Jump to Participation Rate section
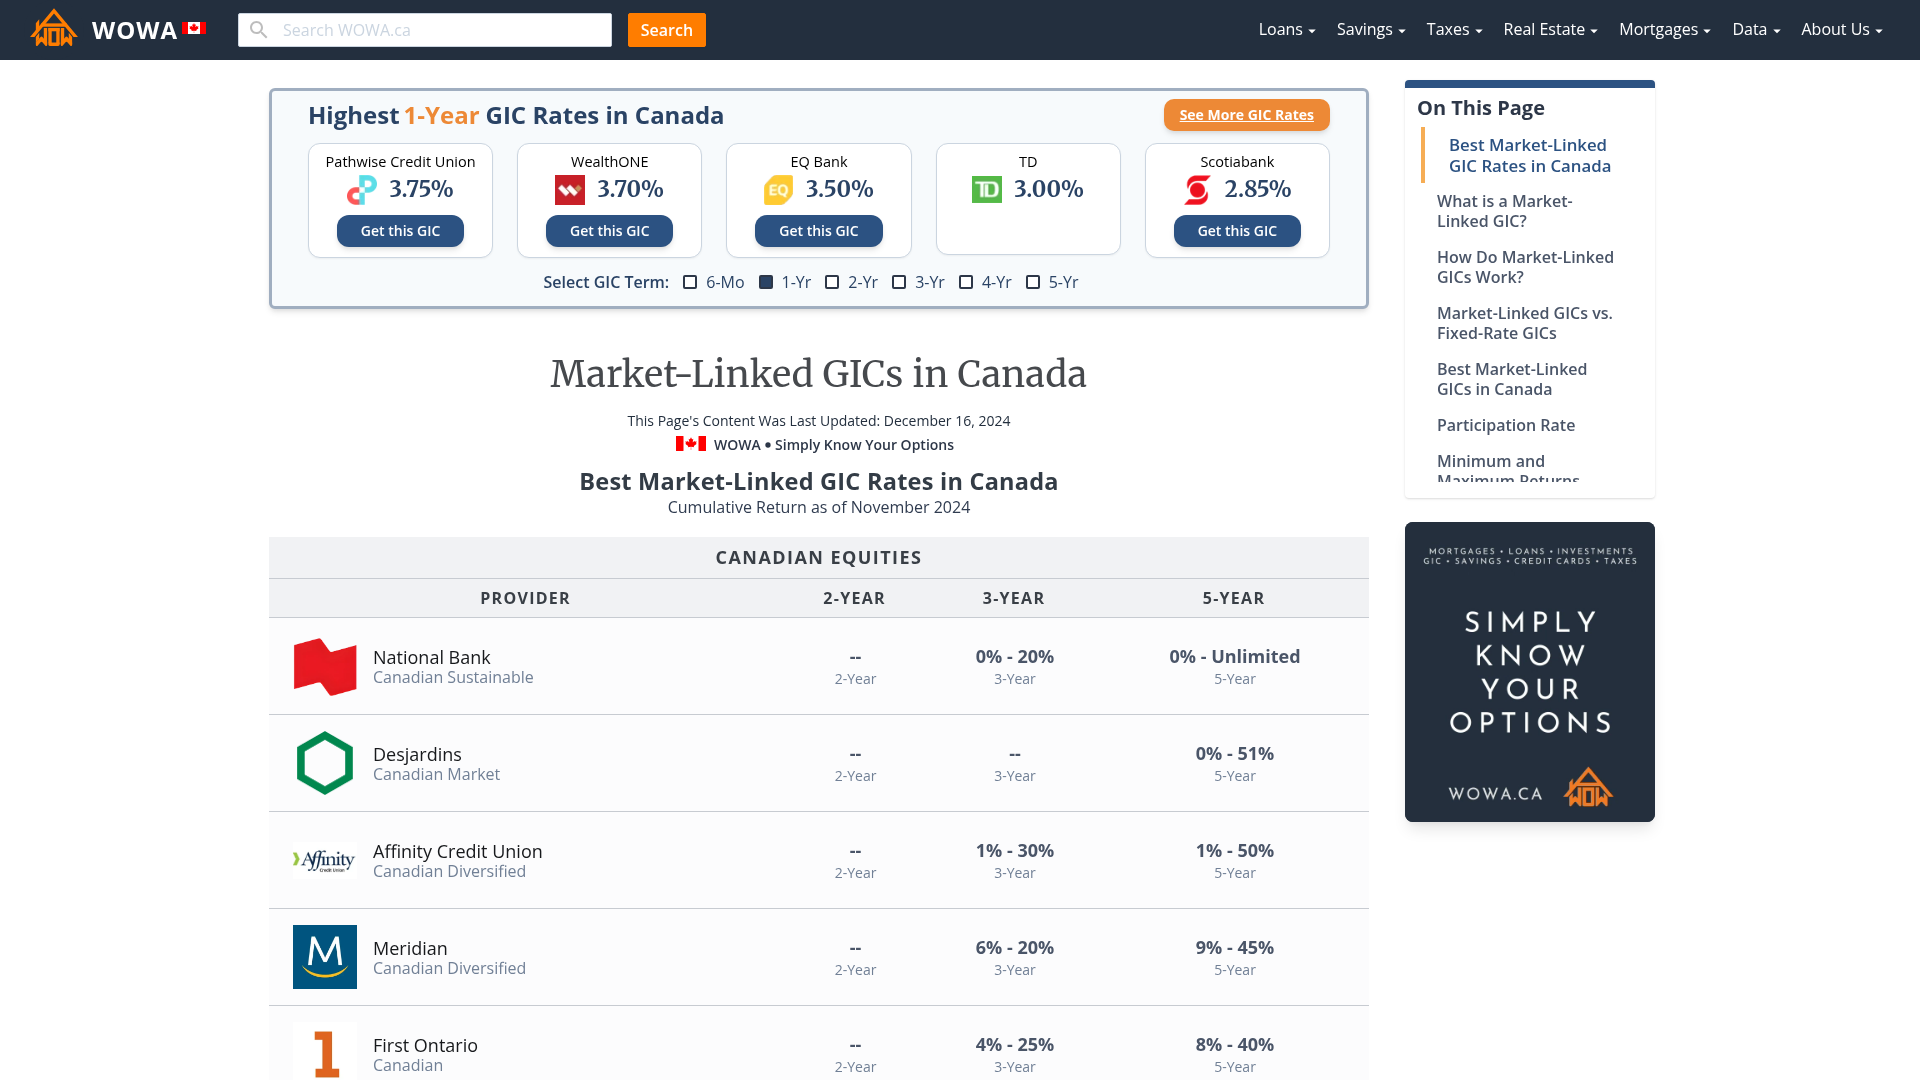Viewport: 1920px width, 1080px height. (x=1506, y=425)
